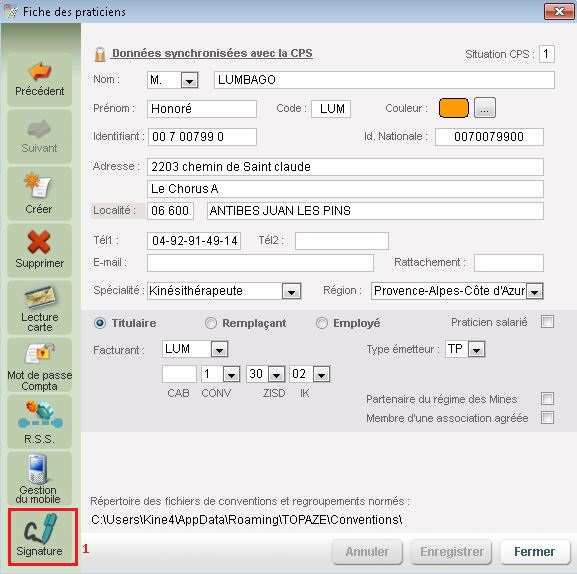Open the Type émetteur TP dropdown

click(476, 349)
